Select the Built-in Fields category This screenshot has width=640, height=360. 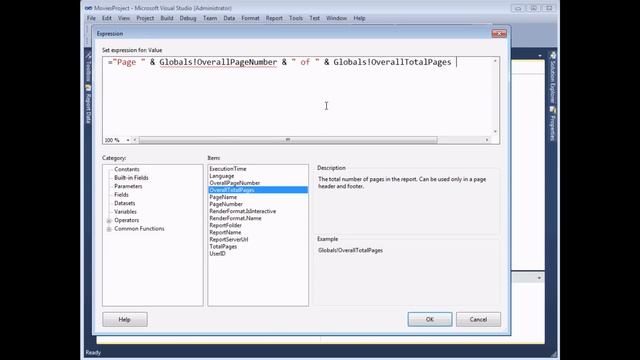point(131,178)
